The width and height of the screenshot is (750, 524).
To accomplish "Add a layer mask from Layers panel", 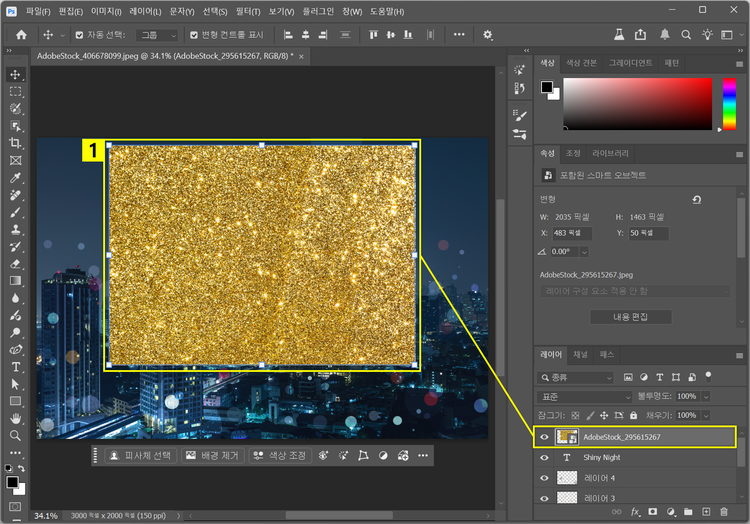I will 652,512.
